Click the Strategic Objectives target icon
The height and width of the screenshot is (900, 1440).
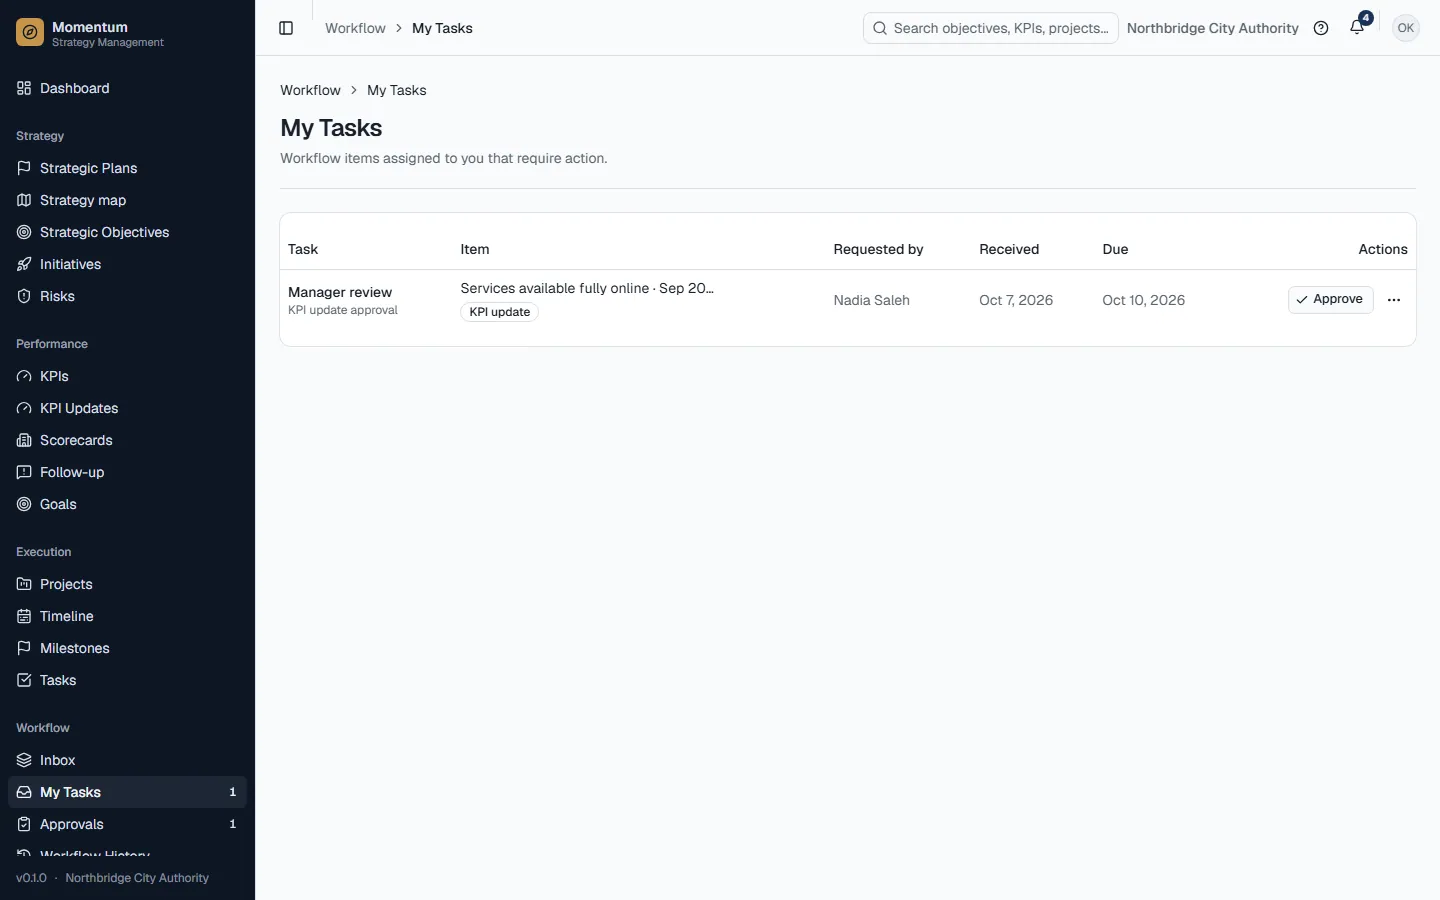[x=24, y=232]
